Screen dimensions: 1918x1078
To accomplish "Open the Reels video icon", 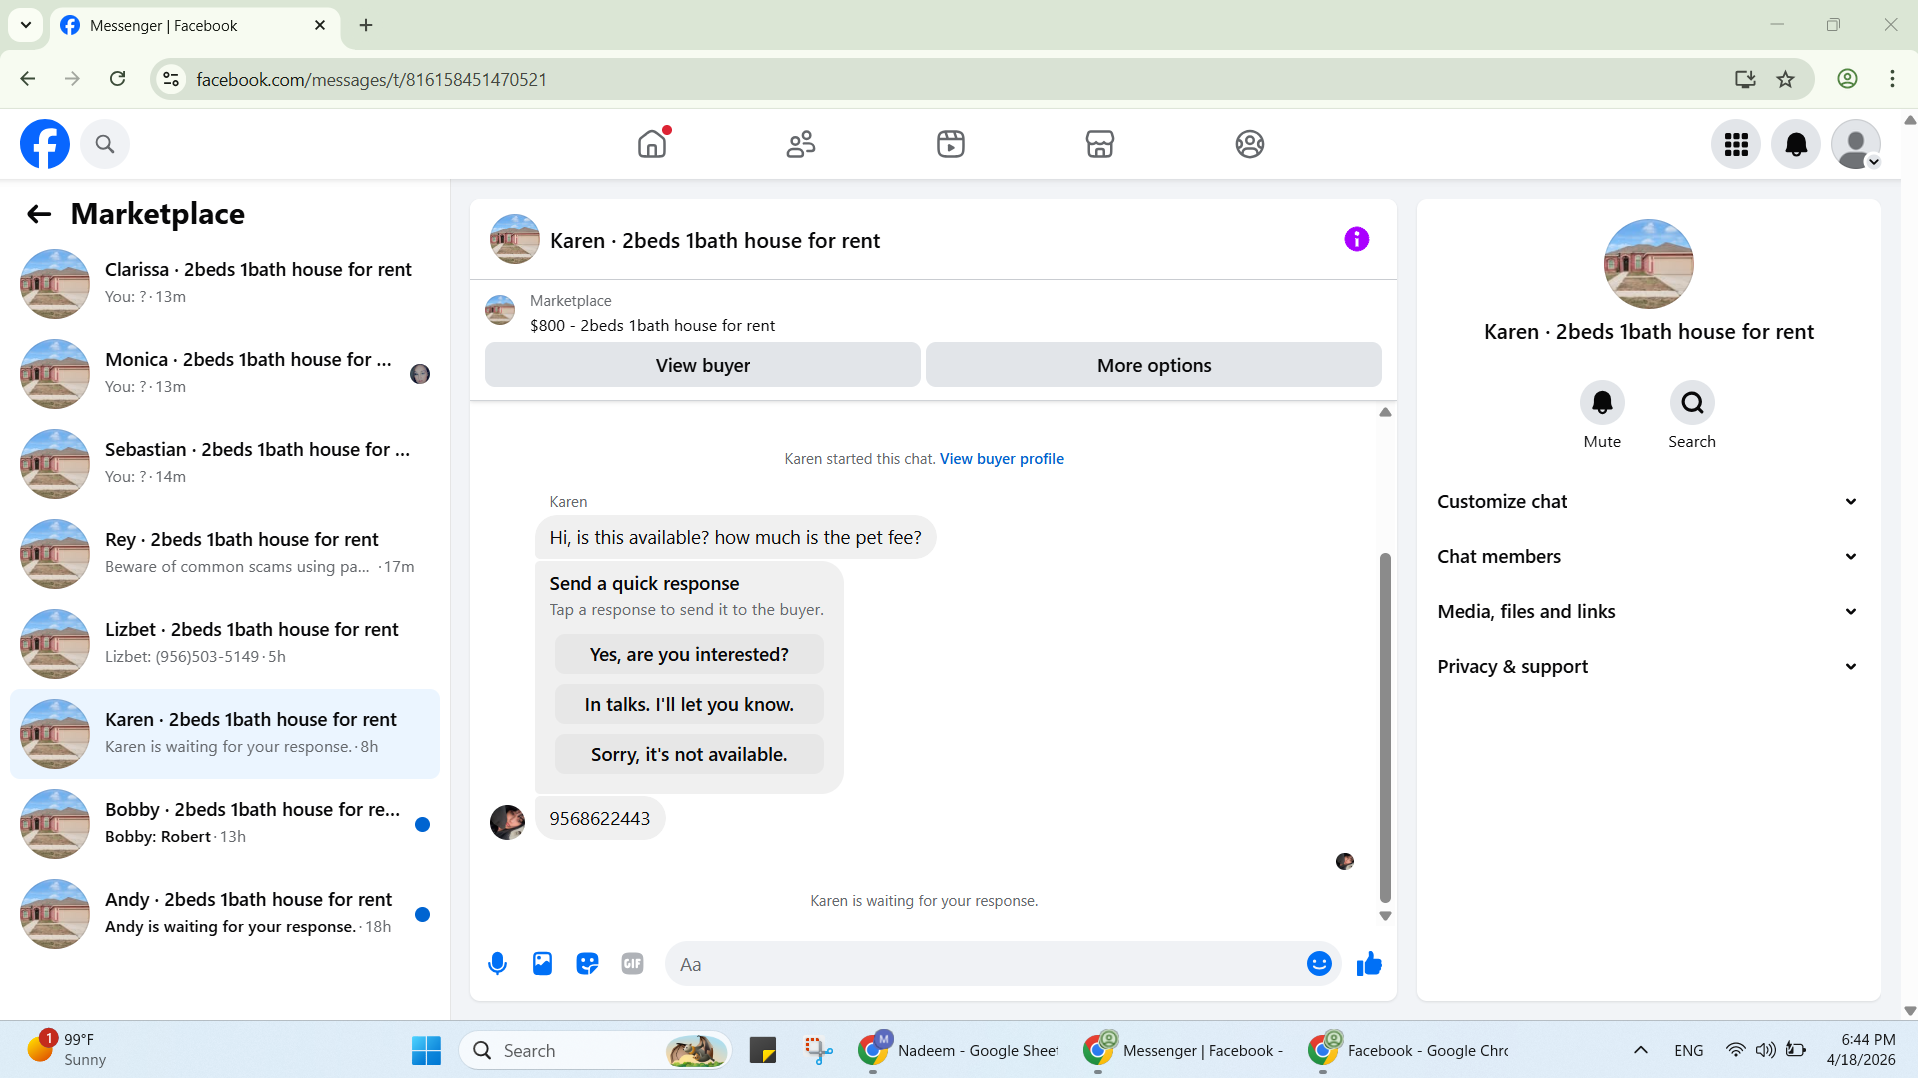I will [951, 144].
